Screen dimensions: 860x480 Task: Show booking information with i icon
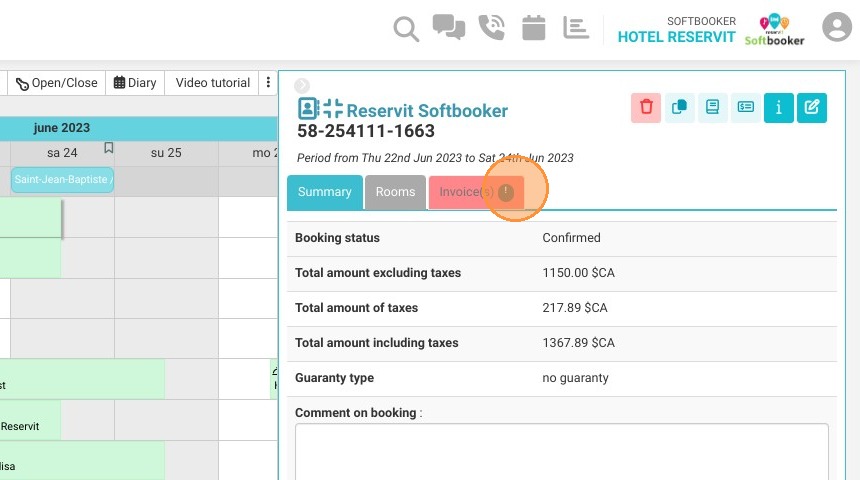point(779,108)
